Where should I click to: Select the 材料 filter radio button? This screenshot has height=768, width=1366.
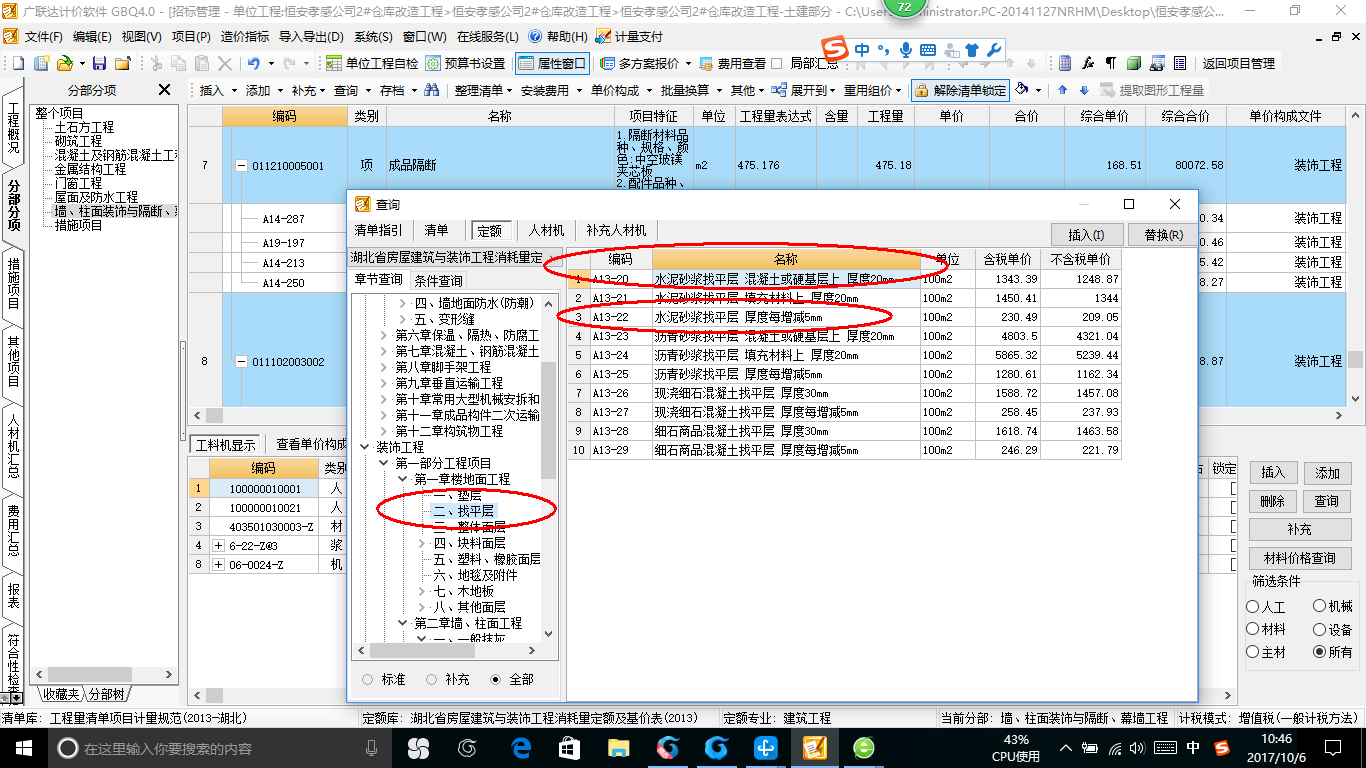1253,630
